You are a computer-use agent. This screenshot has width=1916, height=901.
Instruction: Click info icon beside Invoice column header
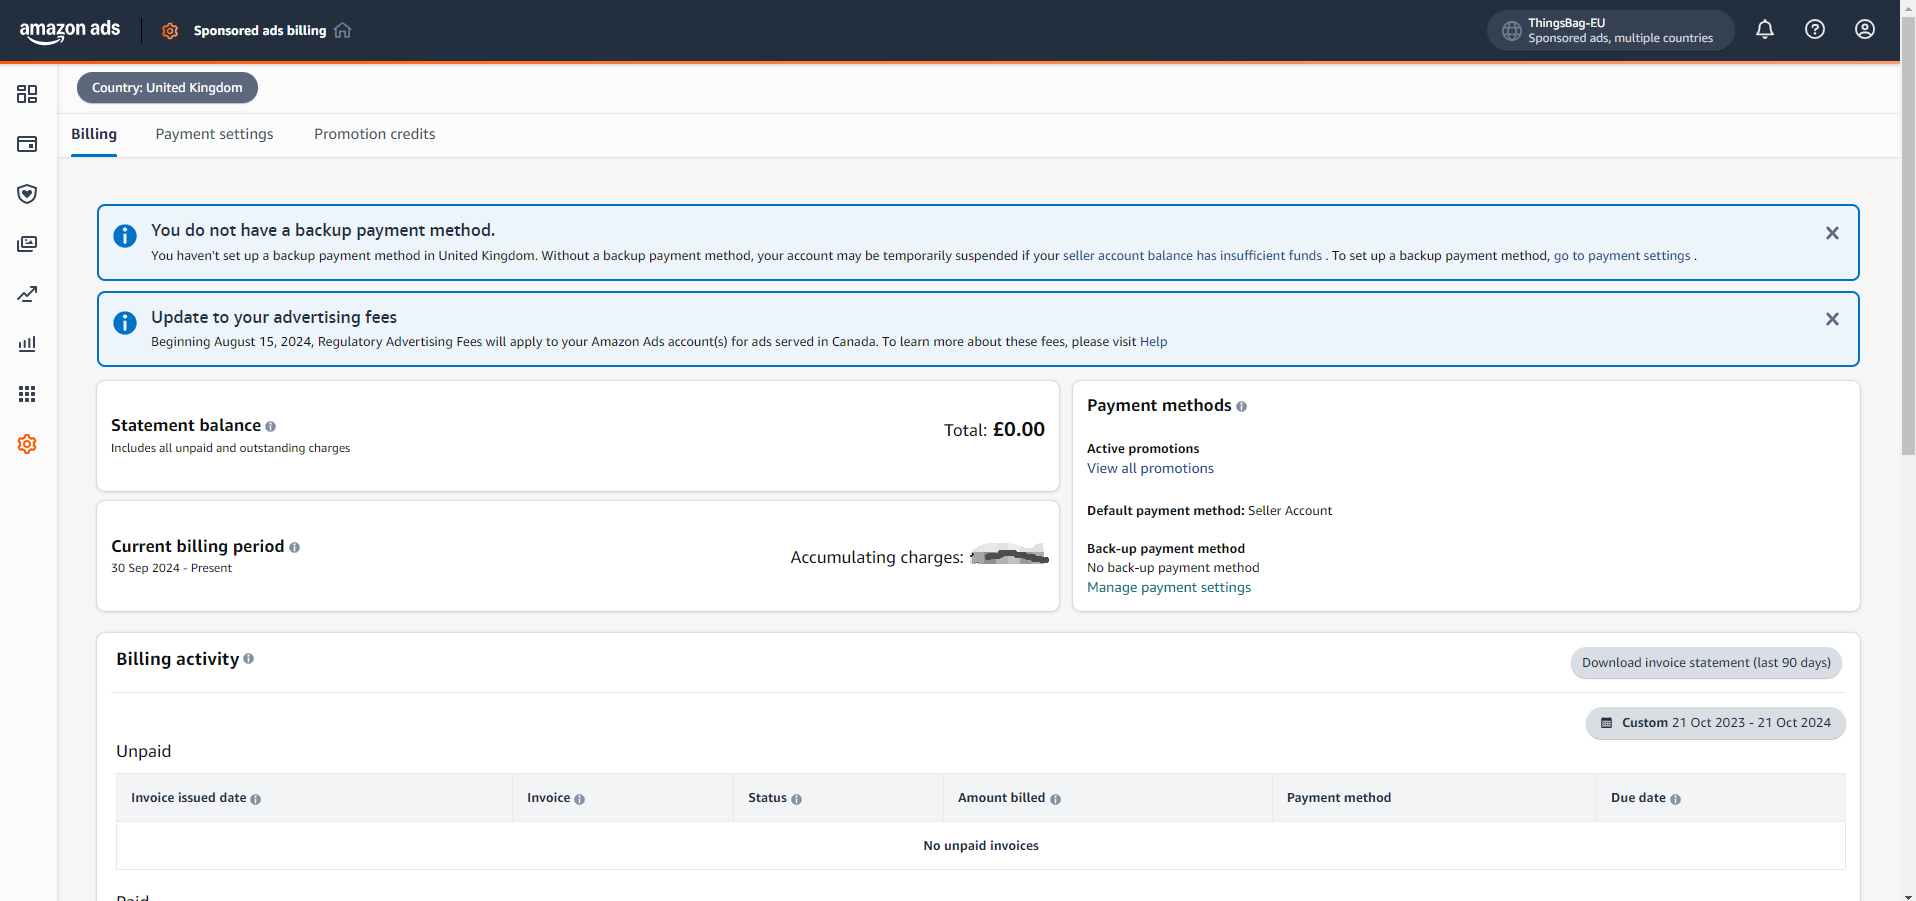point(580,799)
